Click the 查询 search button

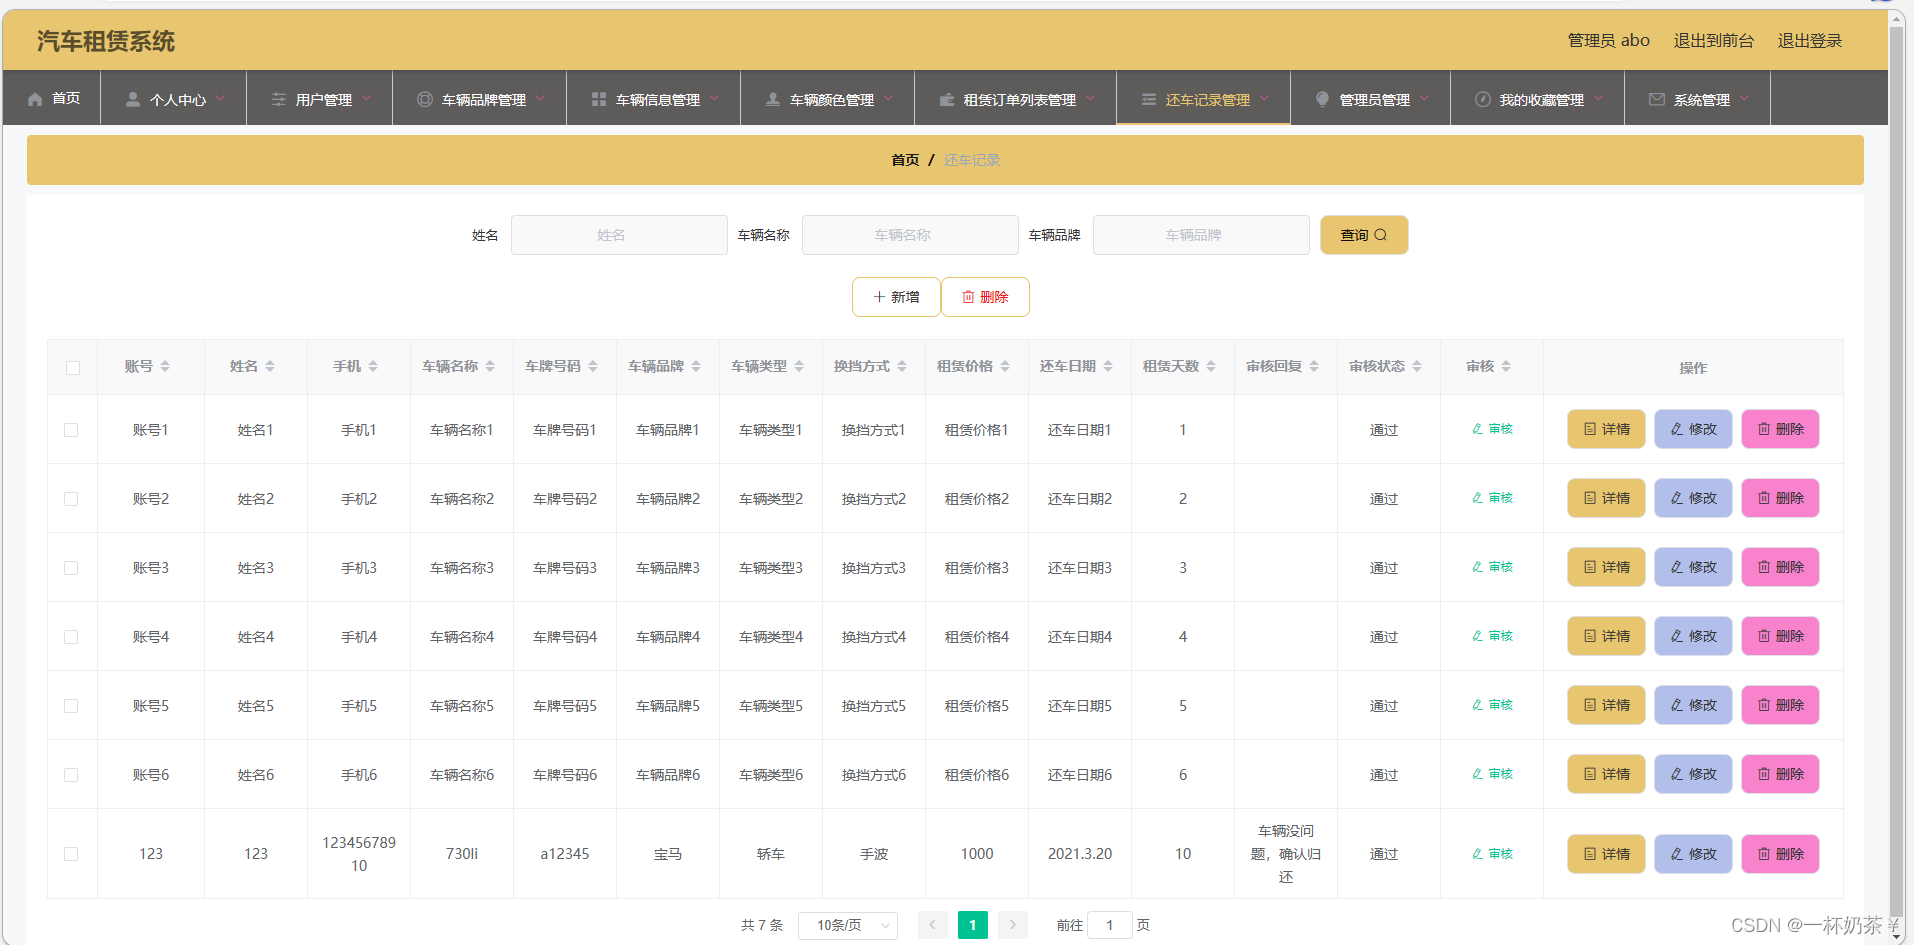[1364, 235]
